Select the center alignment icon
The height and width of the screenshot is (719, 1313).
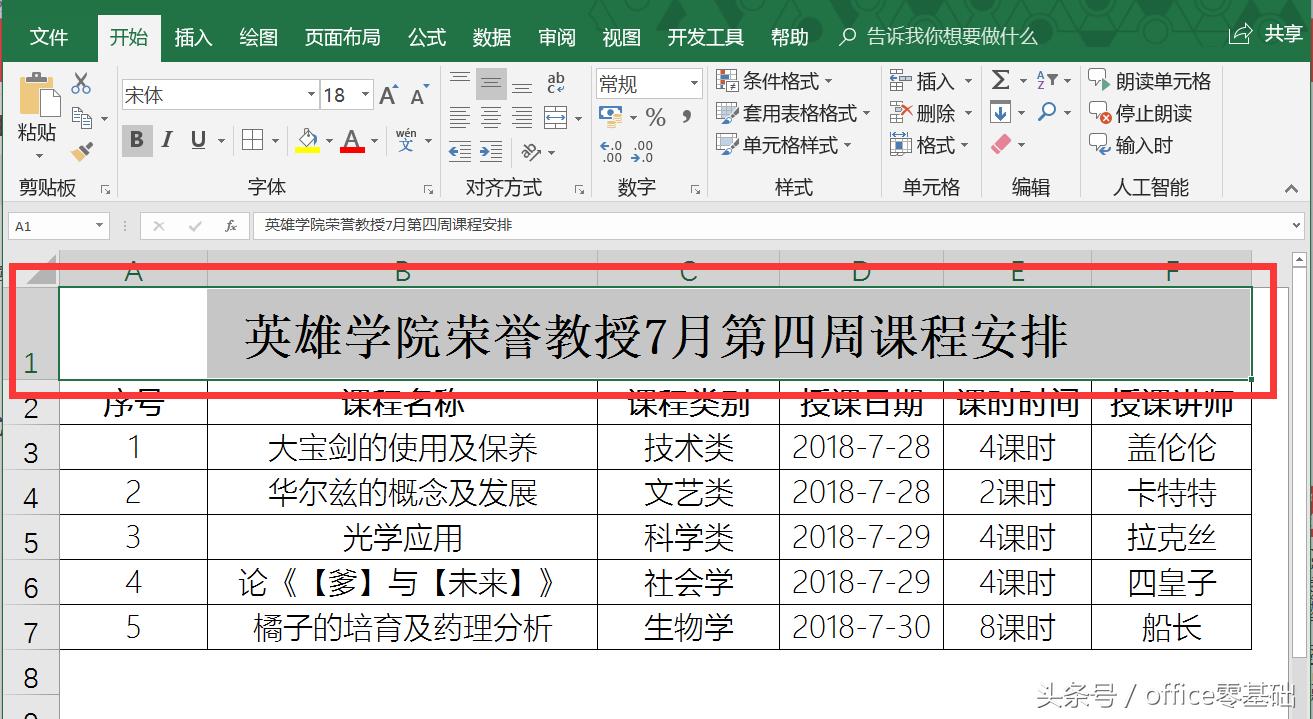pyautogui.click(x=492, y=117)
